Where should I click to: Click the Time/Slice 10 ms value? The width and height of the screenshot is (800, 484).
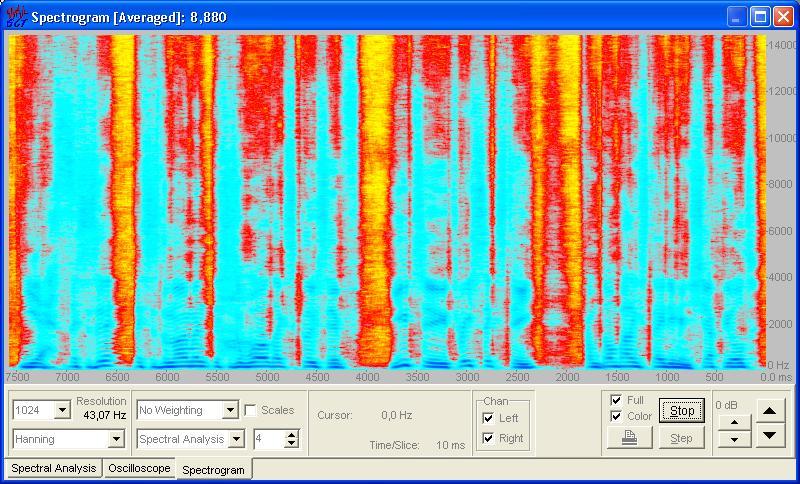coord(451,445)
